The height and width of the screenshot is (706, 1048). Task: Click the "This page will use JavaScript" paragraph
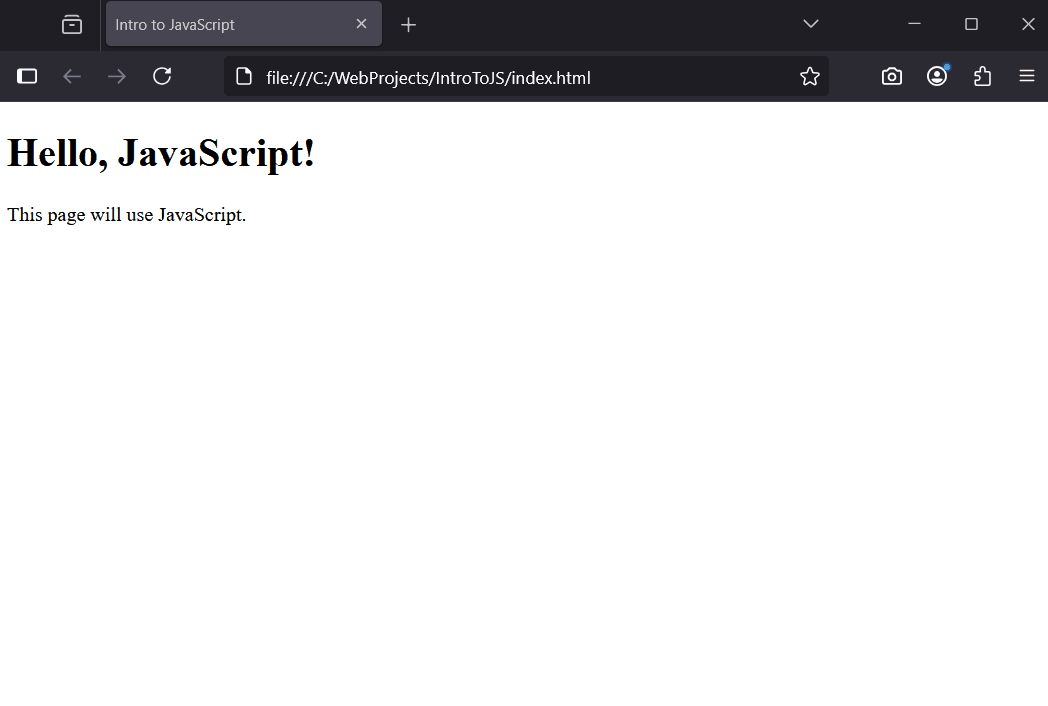pos(126,215)
